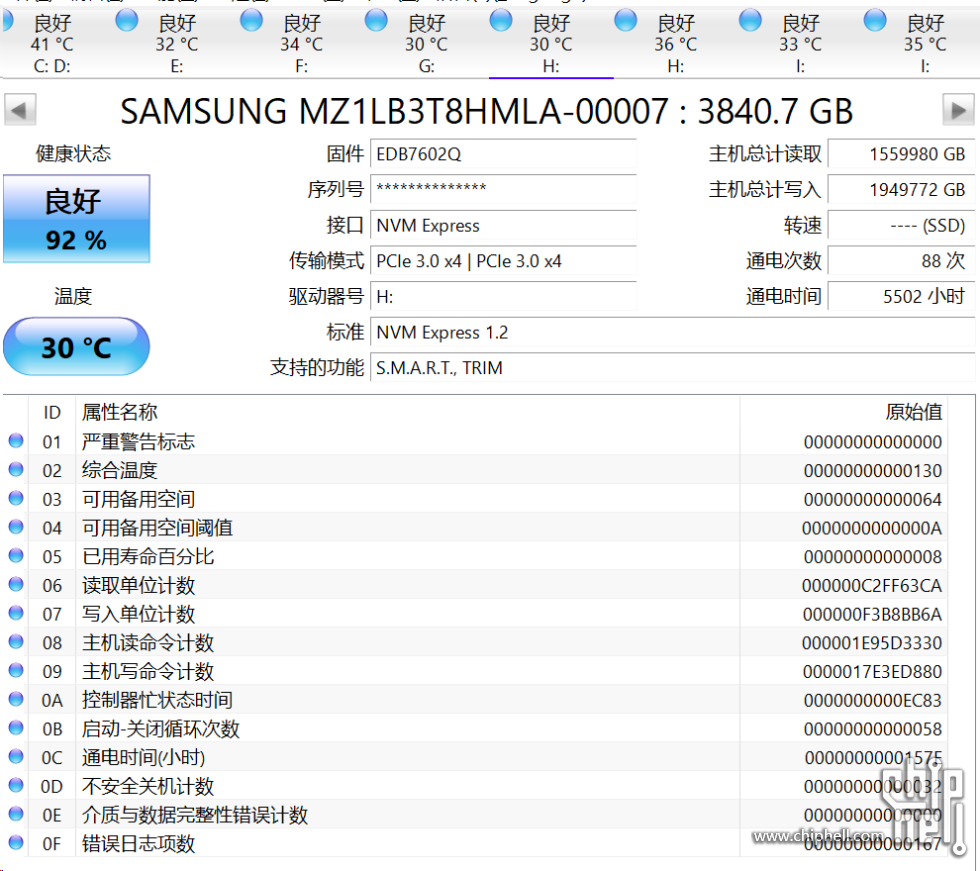
Task: Click the ID column header
Action: pos(52,412)
